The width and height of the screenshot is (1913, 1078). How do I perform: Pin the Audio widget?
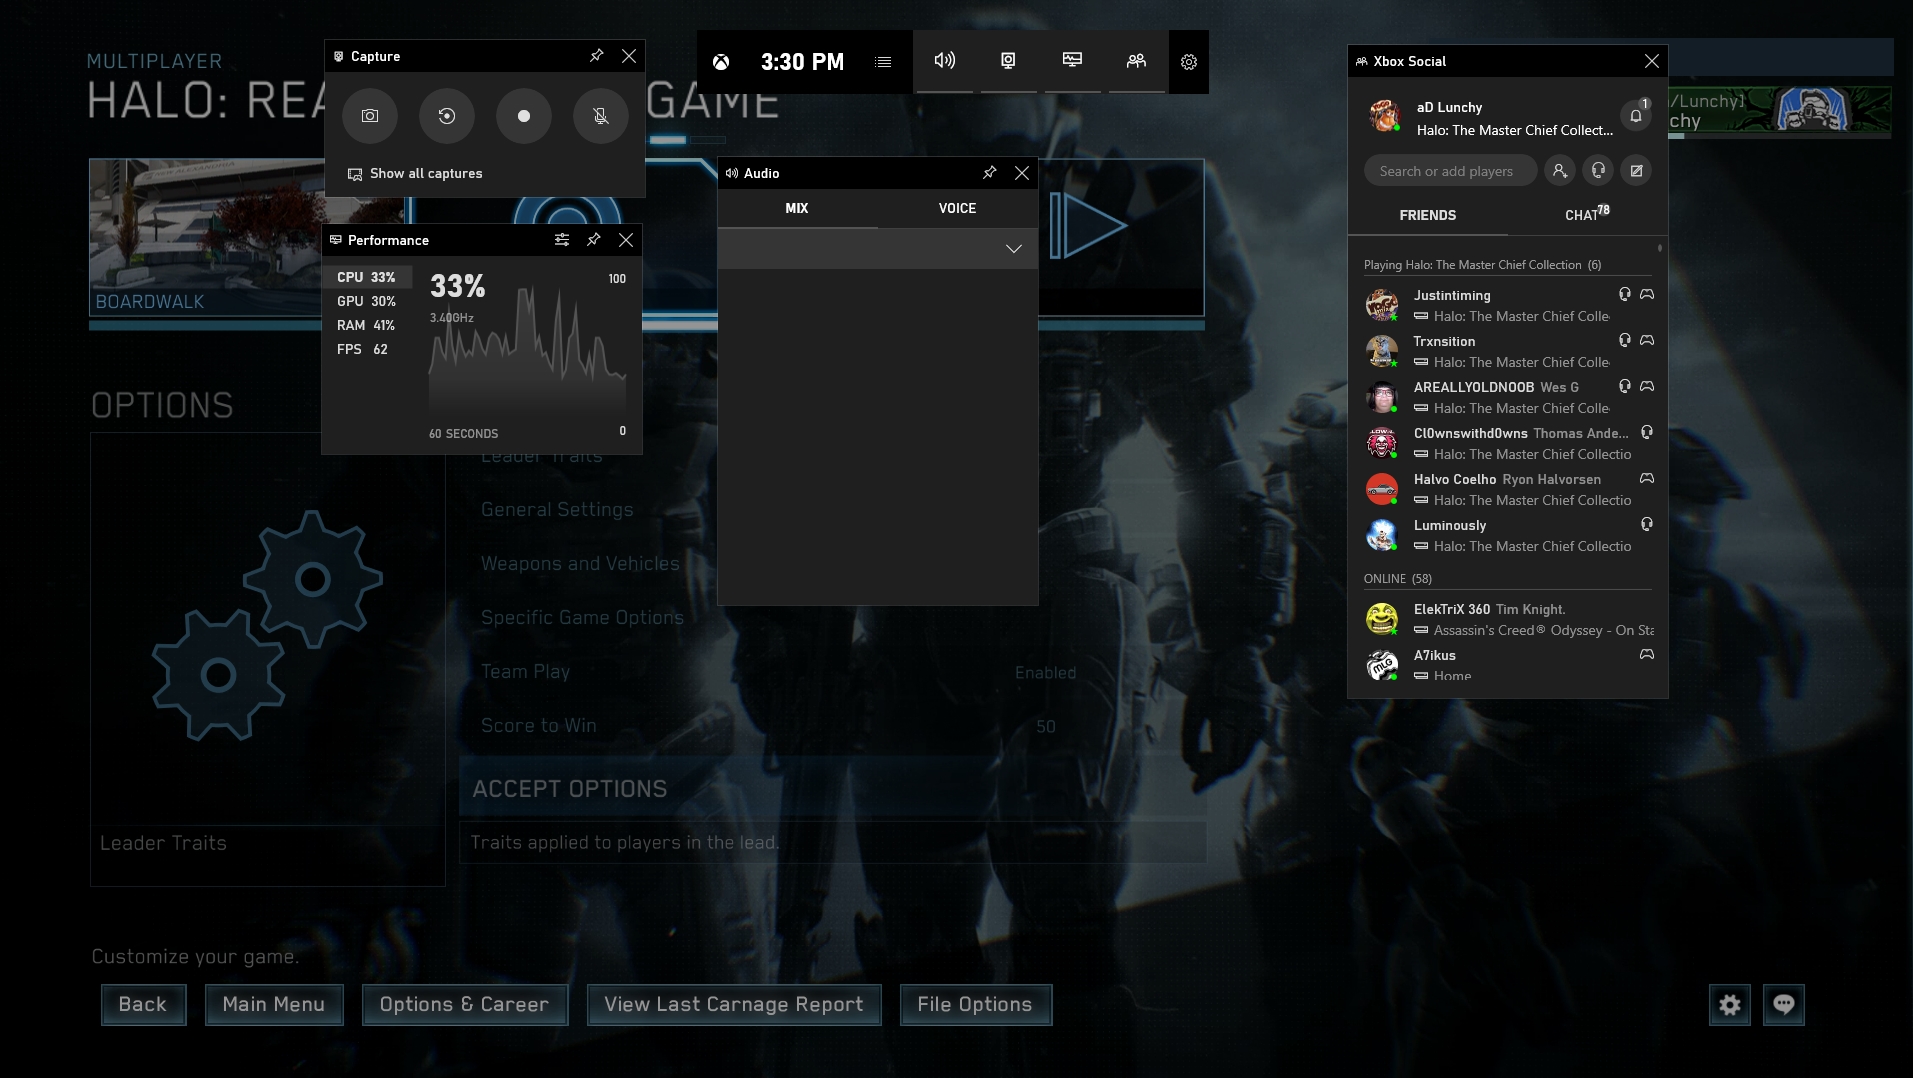(x=990, y=173)
